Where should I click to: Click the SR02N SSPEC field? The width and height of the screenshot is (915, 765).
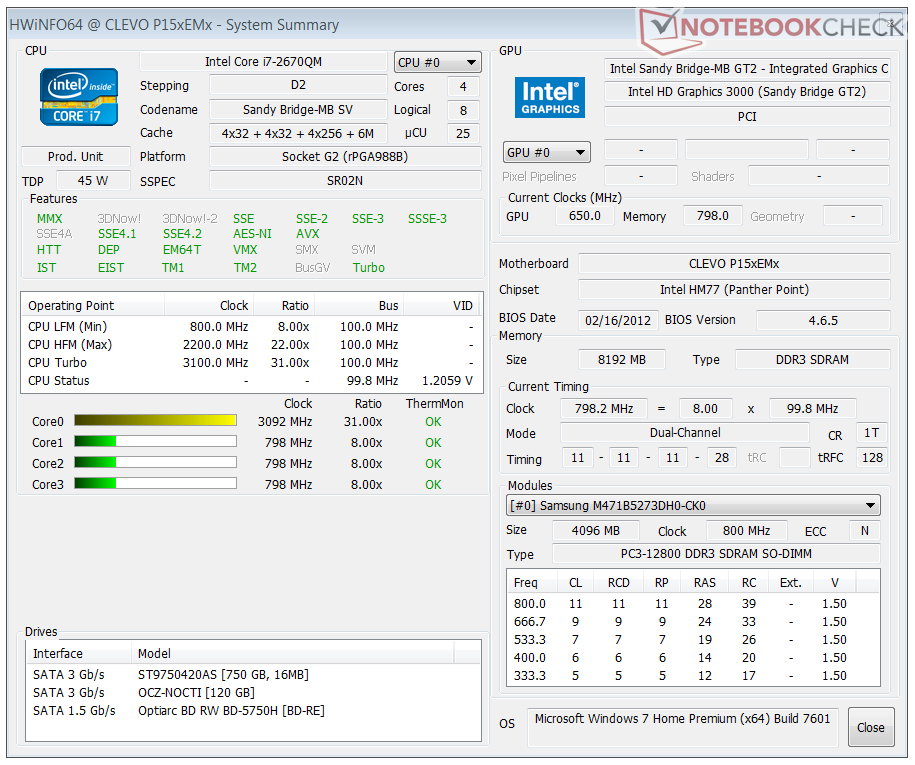pos(345,181)
